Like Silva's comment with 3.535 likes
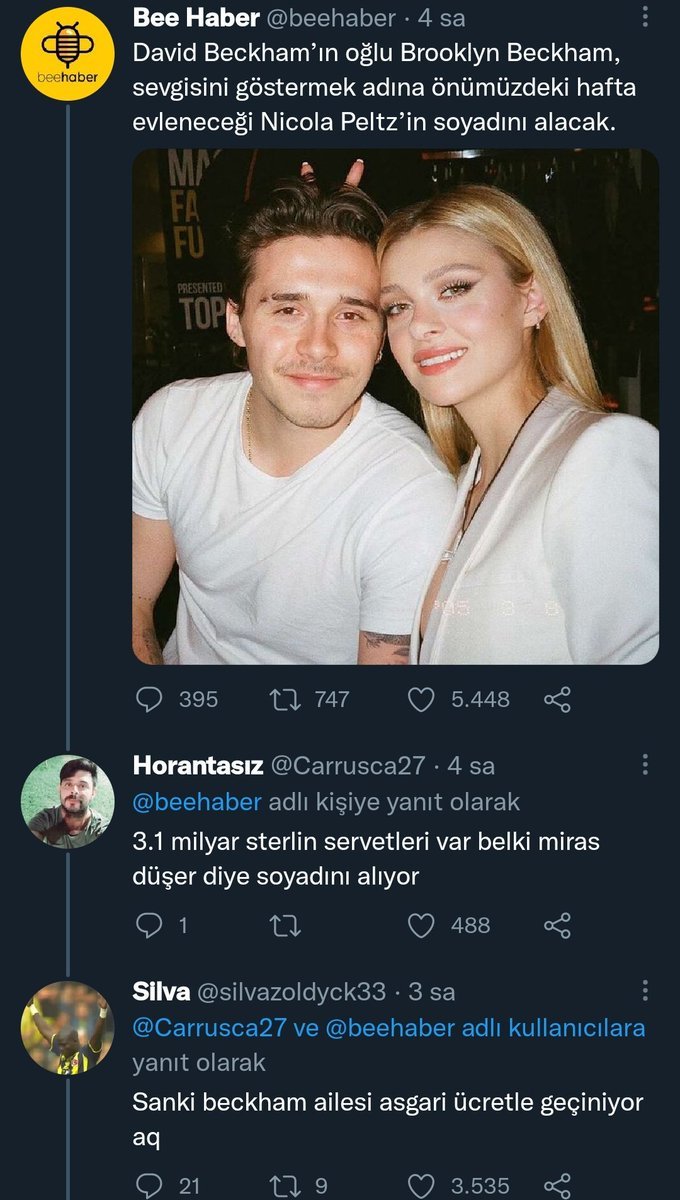 (422, 1185)
